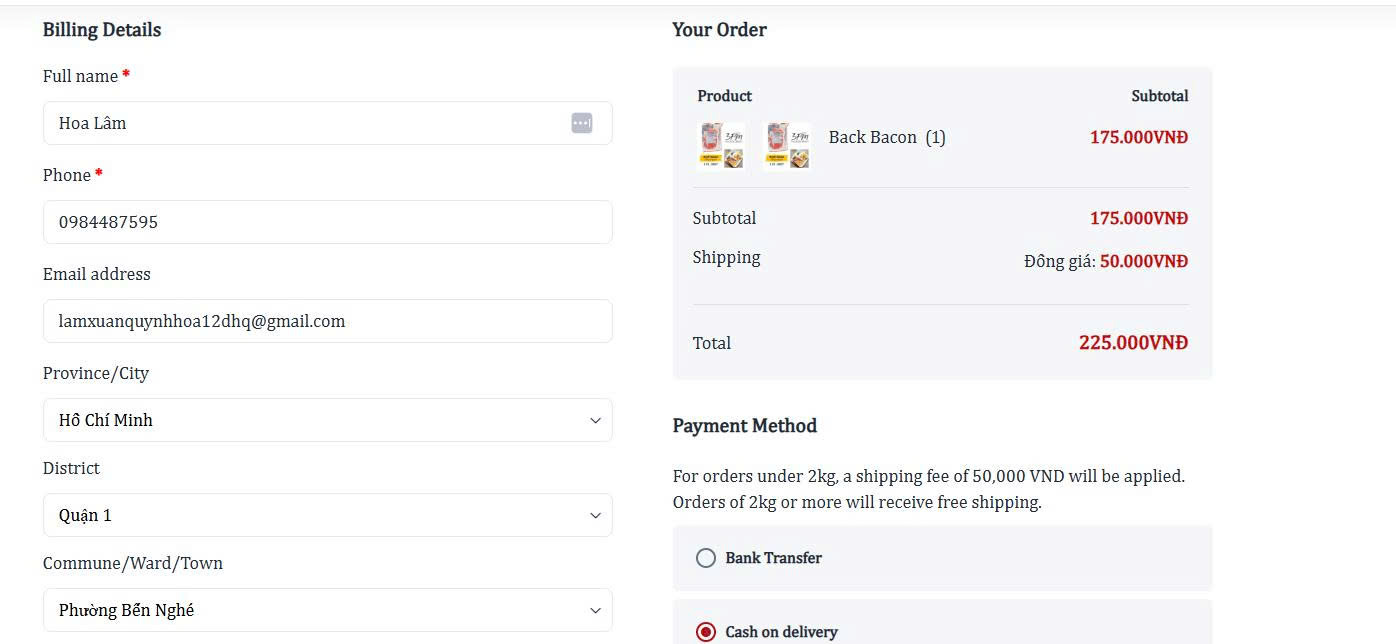Select the Cash on delivery radio button

pos(706,632)
